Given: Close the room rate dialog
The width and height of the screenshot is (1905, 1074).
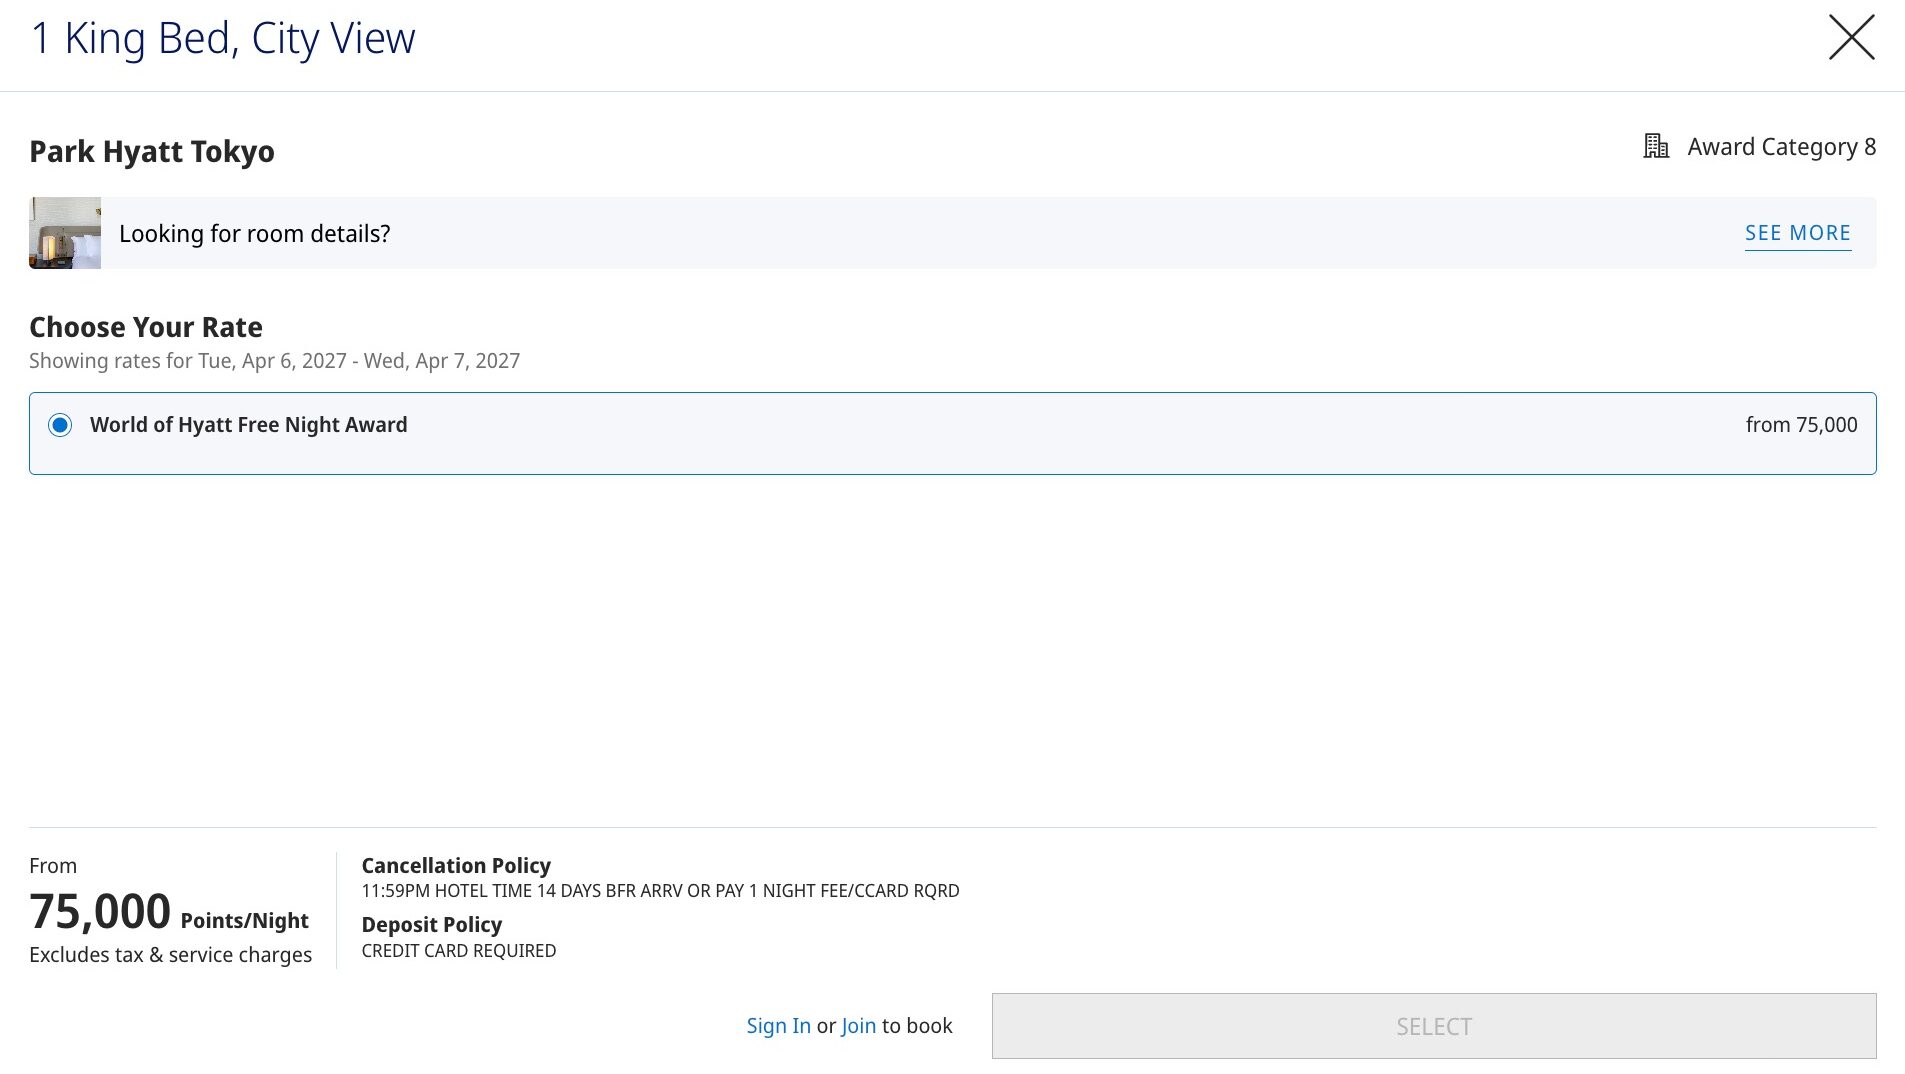Looking at the screenshot, I should coord(1851,38).
